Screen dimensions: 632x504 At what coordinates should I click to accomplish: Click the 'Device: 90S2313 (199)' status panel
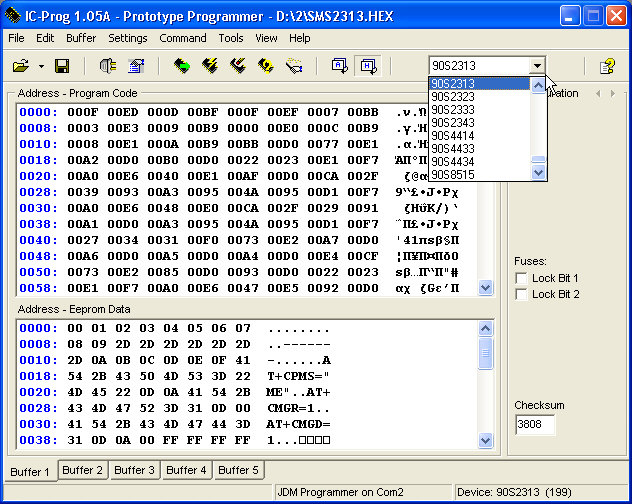point(541,492)
